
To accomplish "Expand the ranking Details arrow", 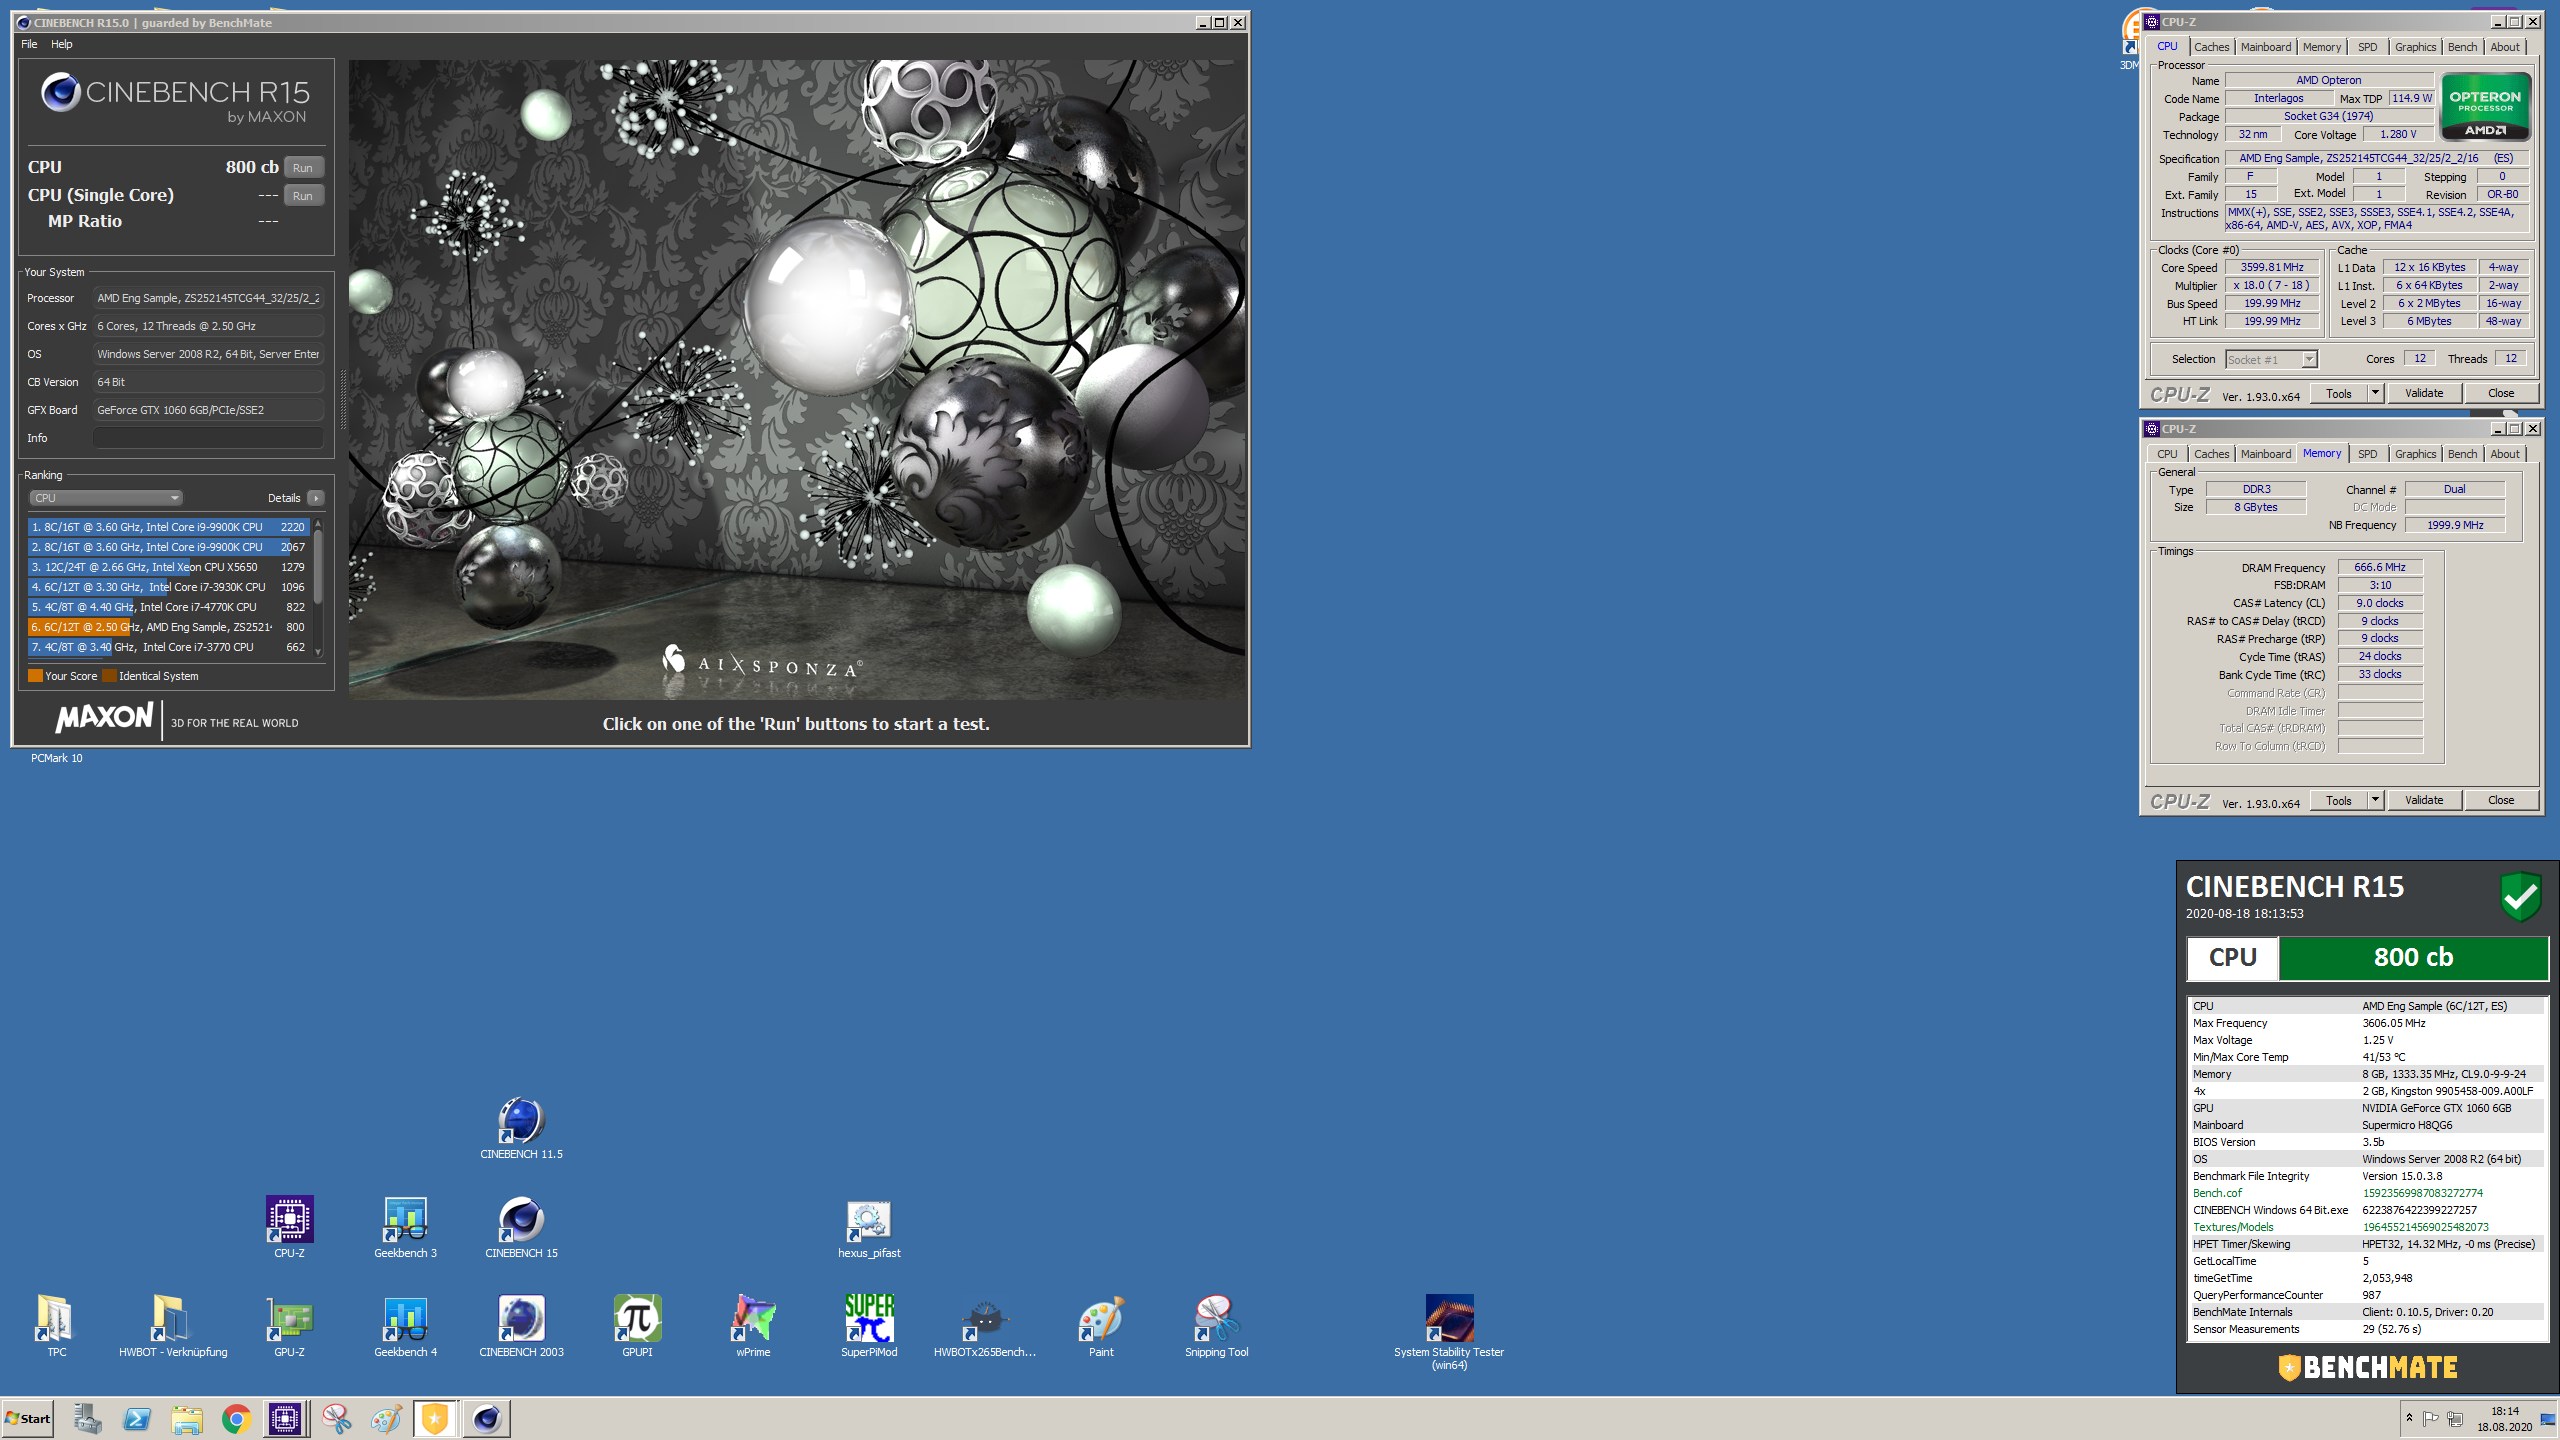I will tap(316, 498).
